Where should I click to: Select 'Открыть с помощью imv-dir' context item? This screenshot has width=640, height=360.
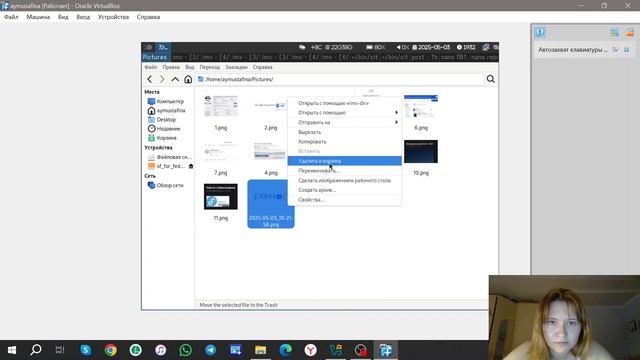click(x=344, y=103)
